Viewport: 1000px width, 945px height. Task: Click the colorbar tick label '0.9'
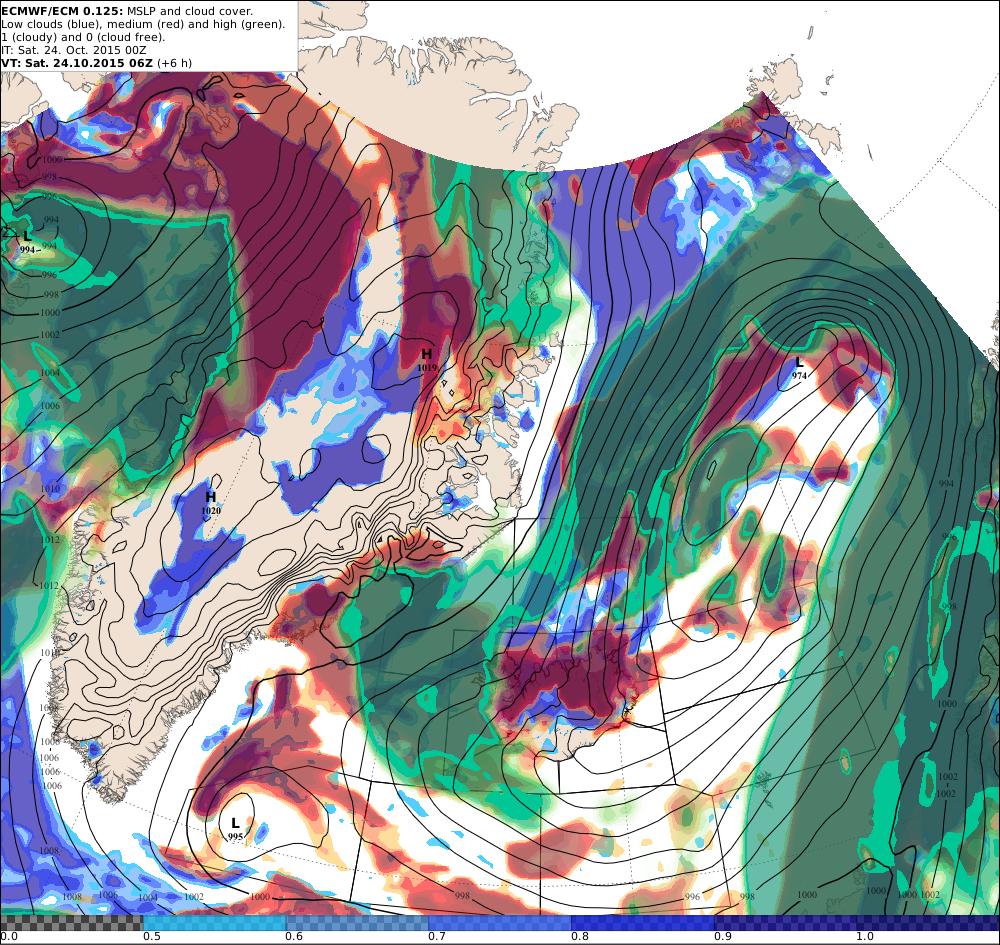tap(723, 937)
